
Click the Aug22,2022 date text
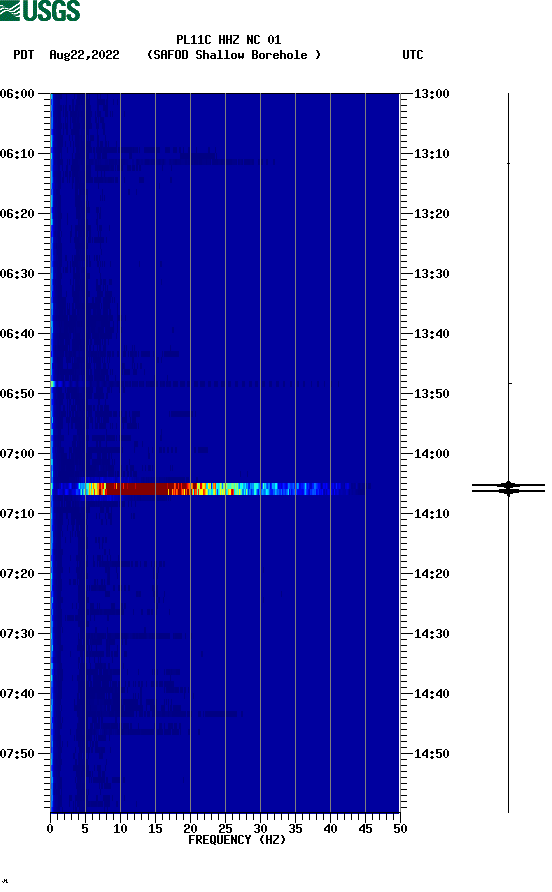84,55
